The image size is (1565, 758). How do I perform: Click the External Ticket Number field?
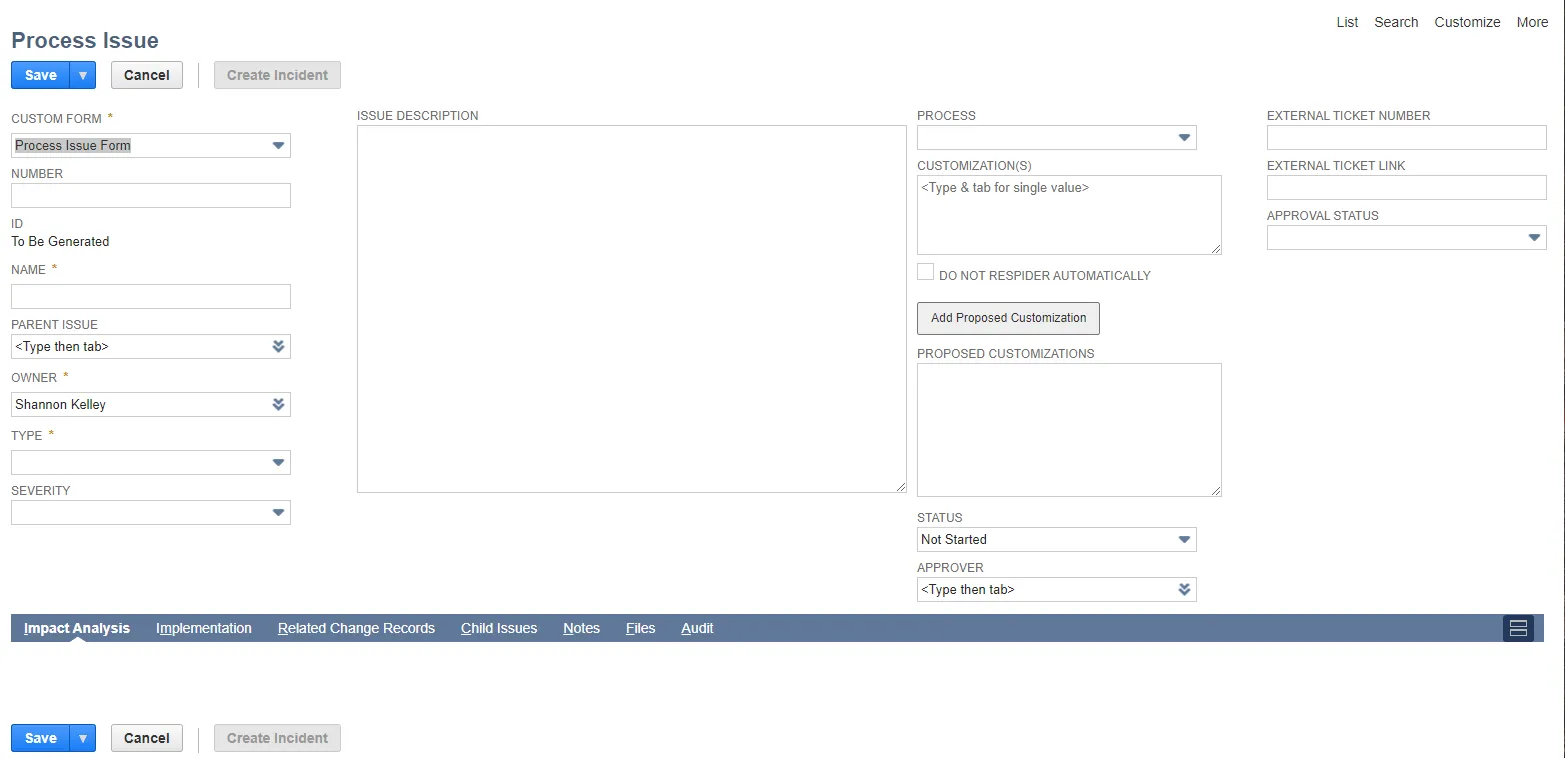click(1407, 137)
